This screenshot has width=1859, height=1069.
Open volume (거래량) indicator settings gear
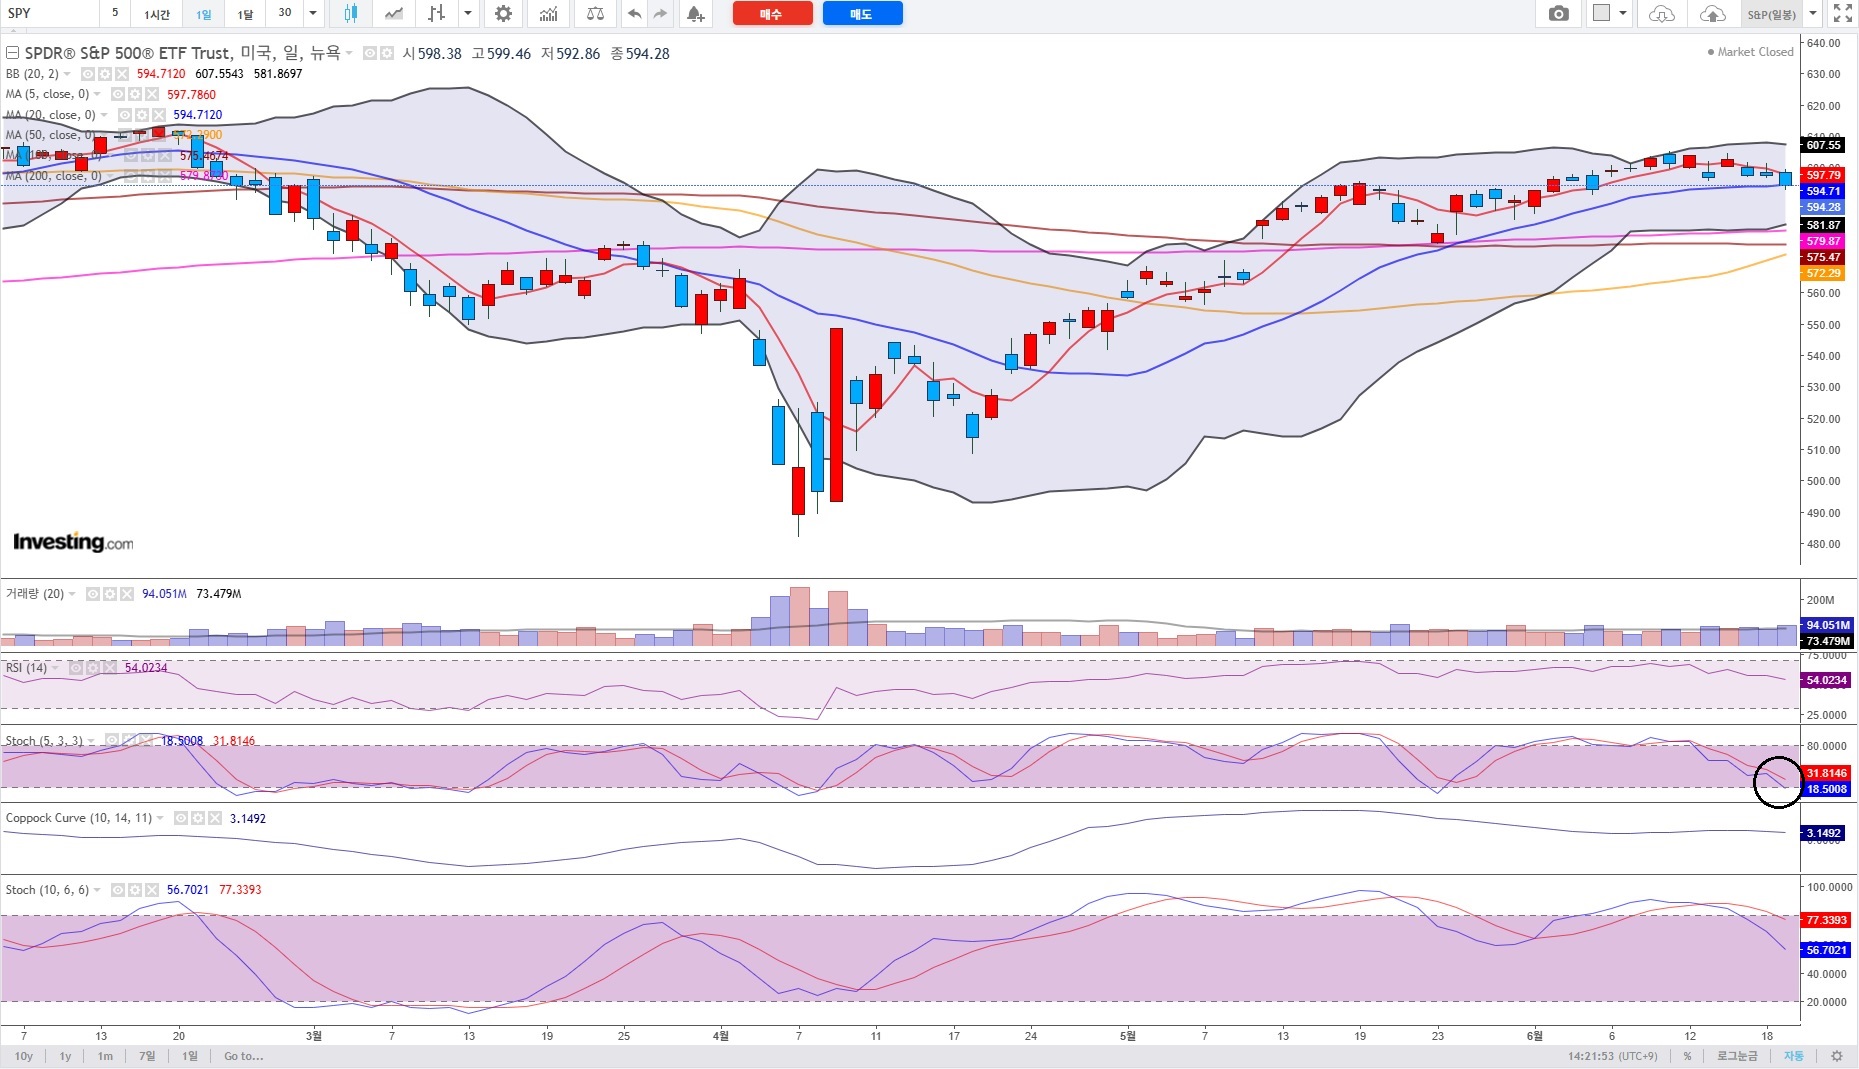click(x=110, y=594)
